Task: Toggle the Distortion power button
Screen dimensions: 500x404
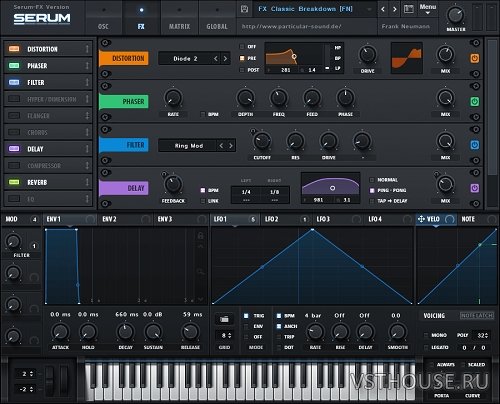Action: 475,58
